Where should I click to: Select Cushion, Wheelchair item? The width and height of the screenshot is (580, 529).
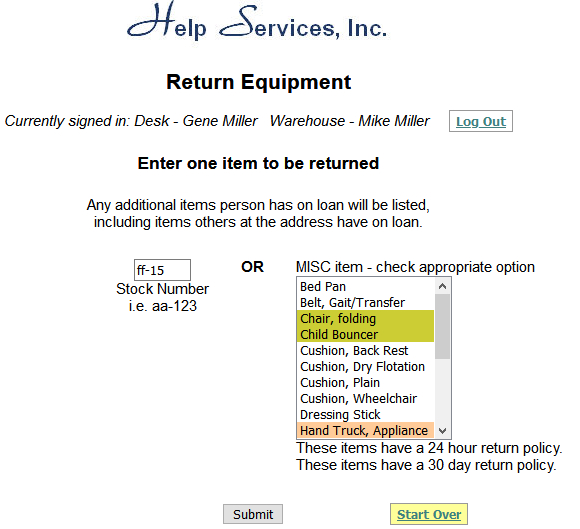(365, 398)
